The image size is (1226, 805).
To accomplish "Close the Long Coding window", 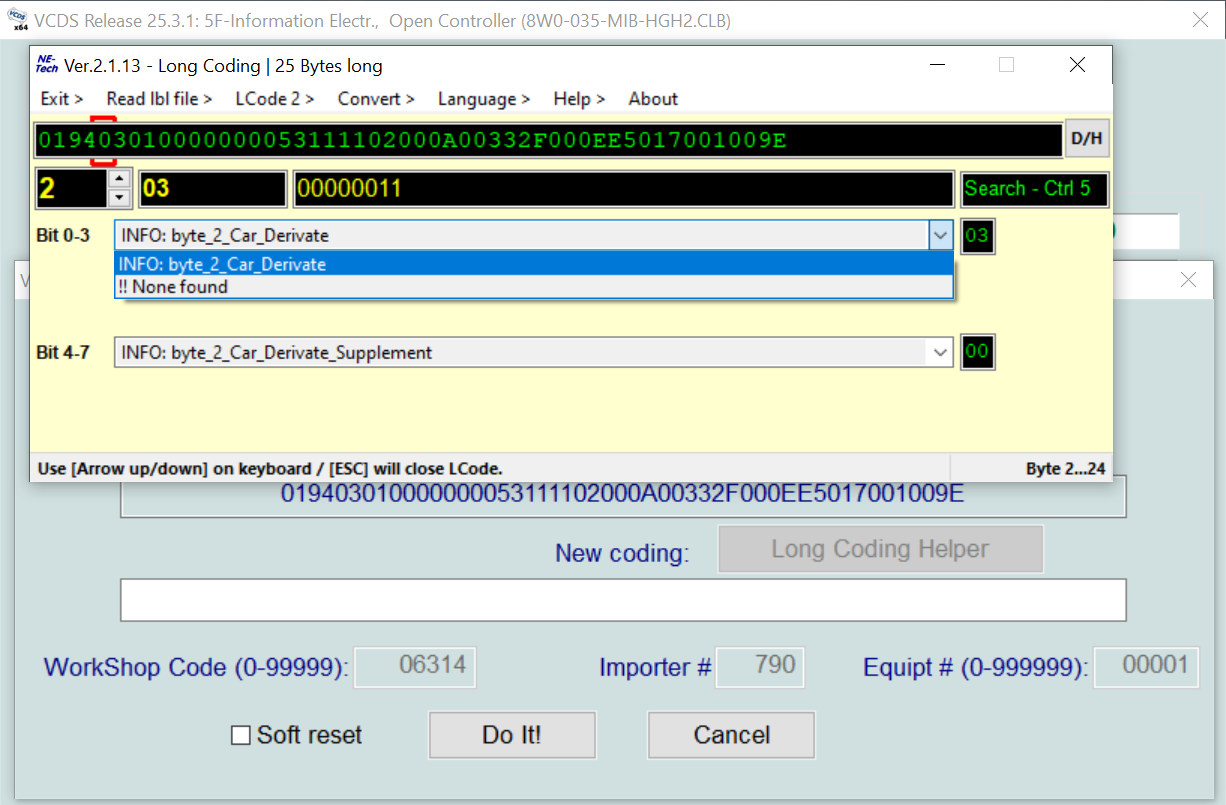I will (x=1077, y=65).
